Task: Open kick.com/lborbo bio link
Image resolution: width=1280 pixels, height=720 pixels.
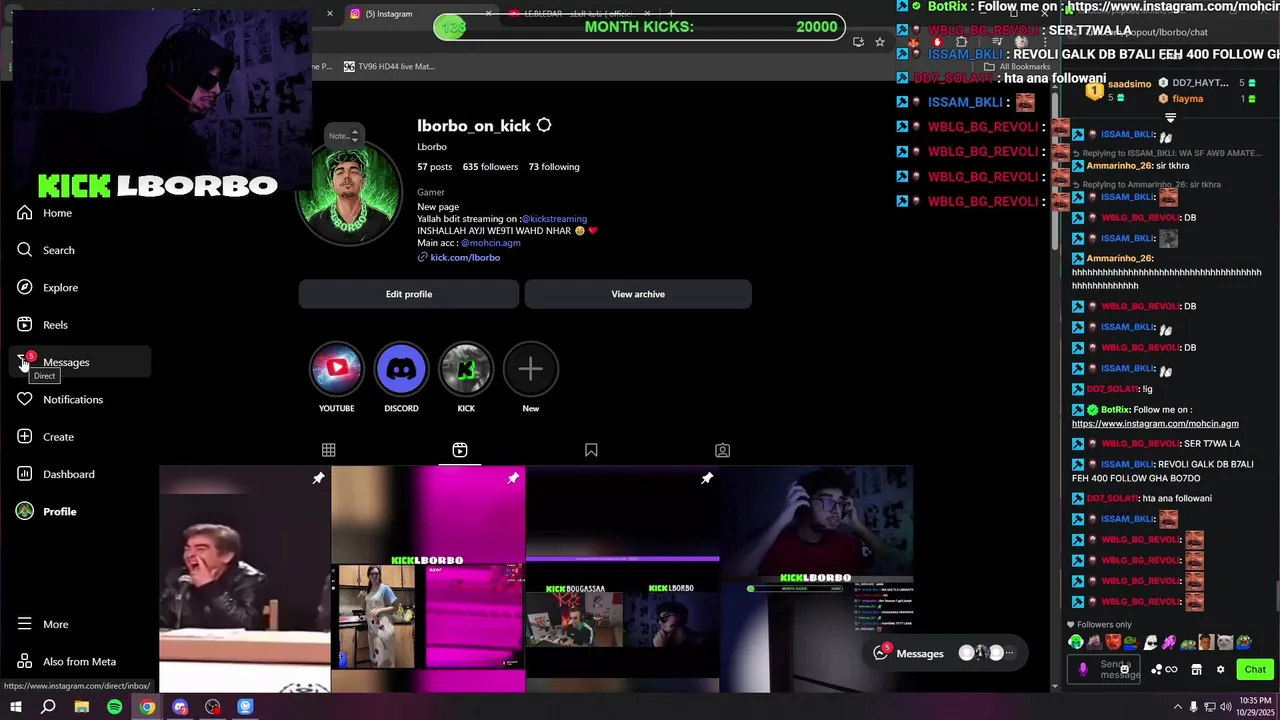Action: point(464,257)
